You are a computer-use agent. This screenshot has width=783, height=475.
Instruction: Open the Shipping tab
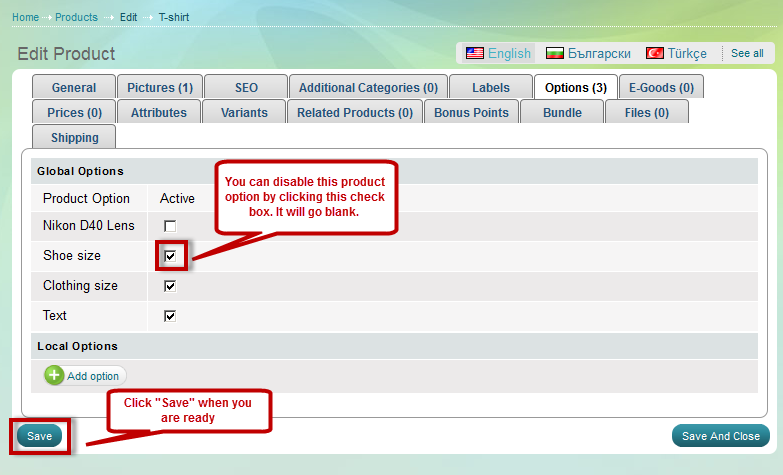click(75, 138)
